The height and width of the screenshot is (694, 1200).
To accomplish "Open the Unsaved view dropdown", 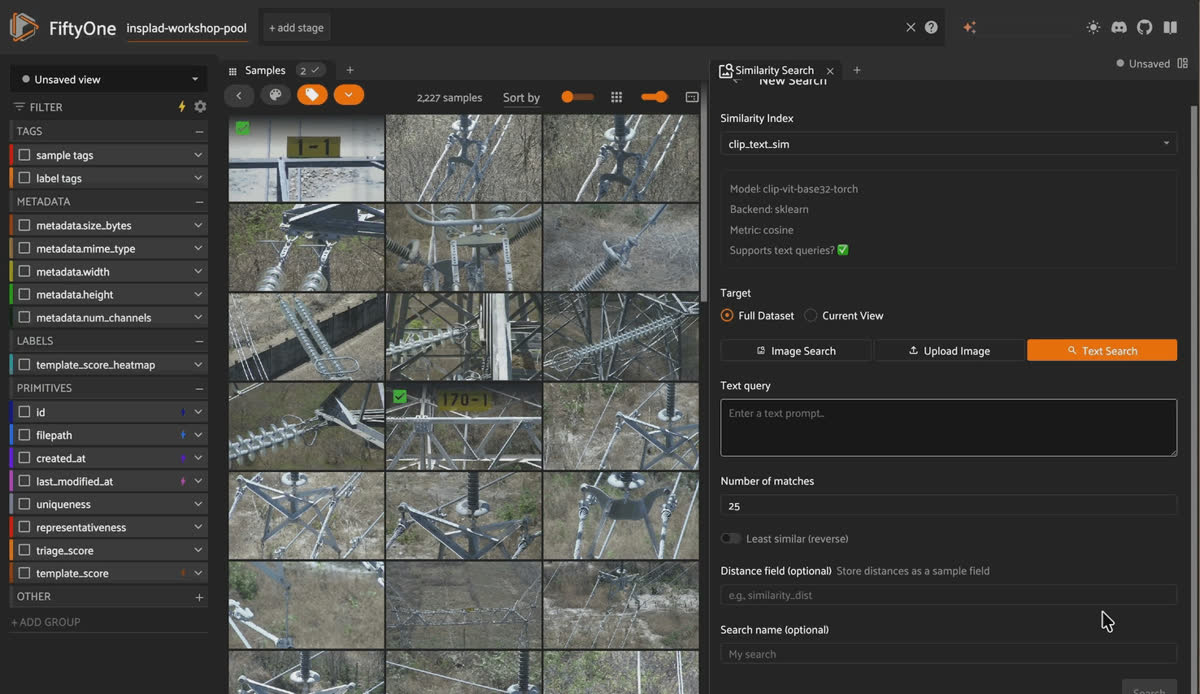I will coord(109,79).
